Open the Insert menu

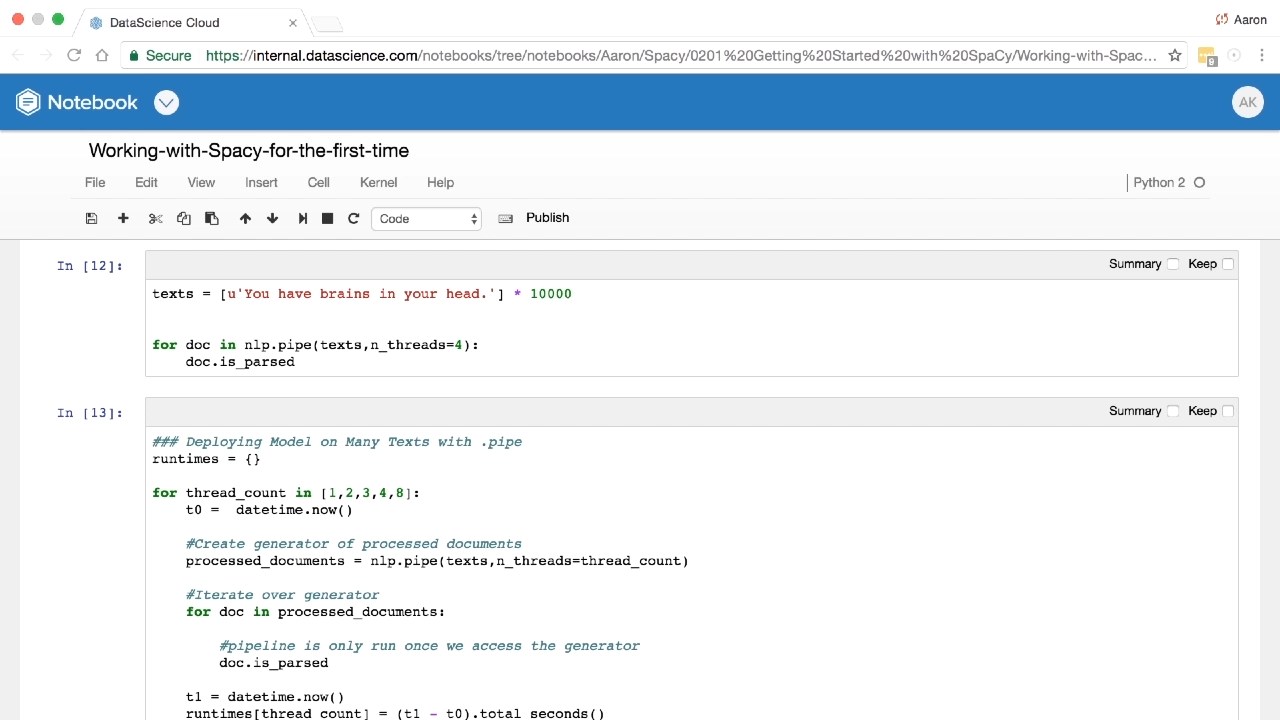click(x=261, y=182)
